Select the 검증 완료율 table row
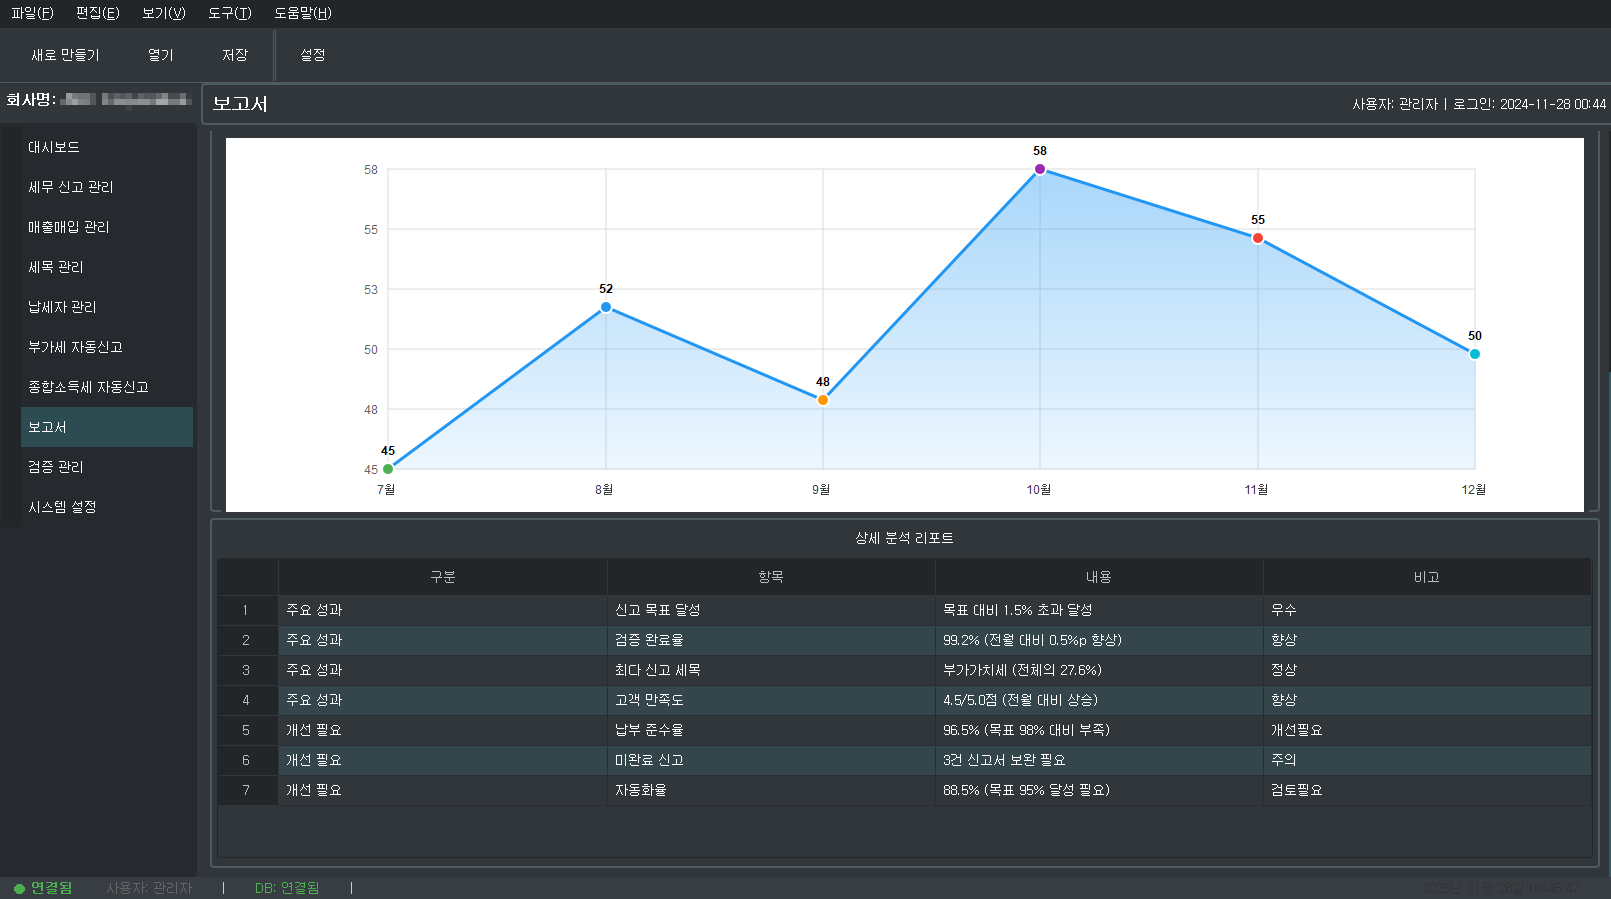 coord(770,640)
